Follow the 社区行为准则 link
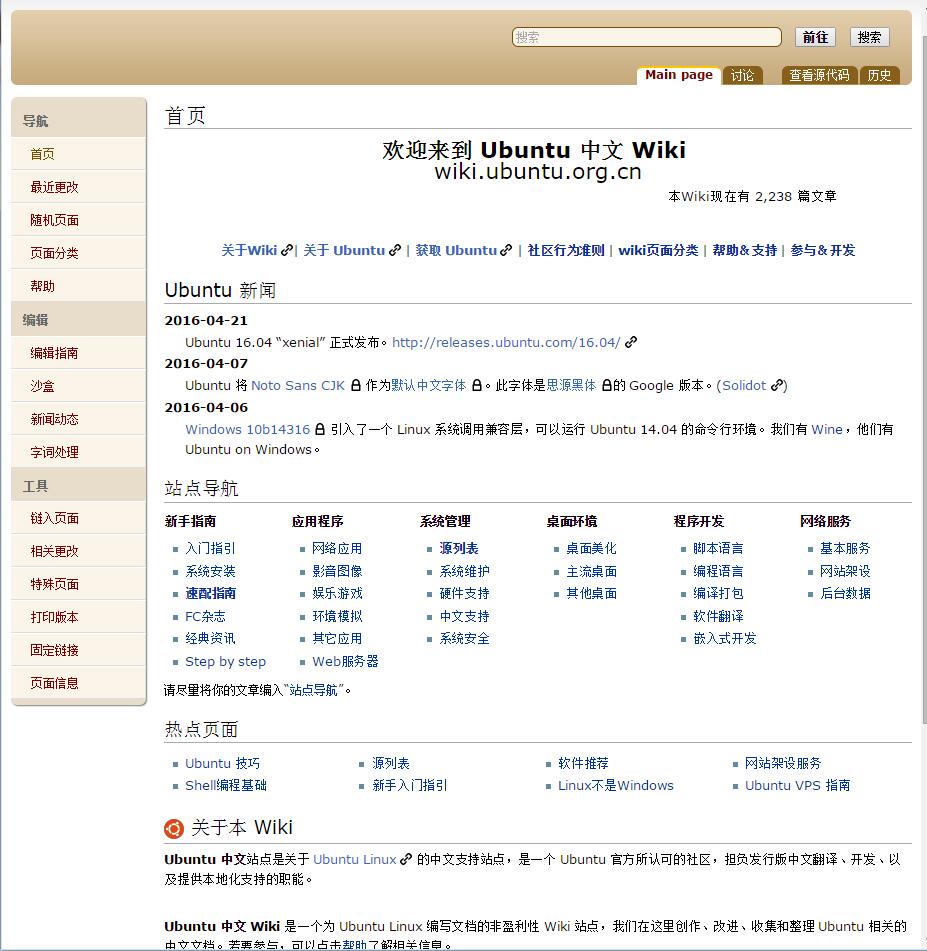The width and height of the screenshot is (927, 951). coord(566,250)
